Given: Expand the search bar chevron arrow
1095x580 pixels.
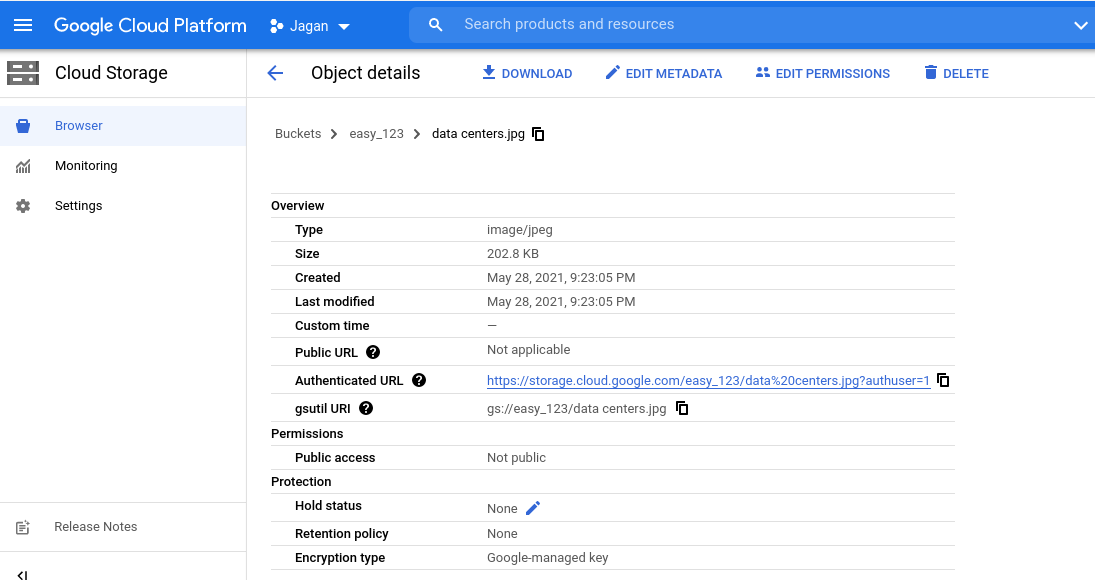Looking at the screenshot, I should (1080, 26).
